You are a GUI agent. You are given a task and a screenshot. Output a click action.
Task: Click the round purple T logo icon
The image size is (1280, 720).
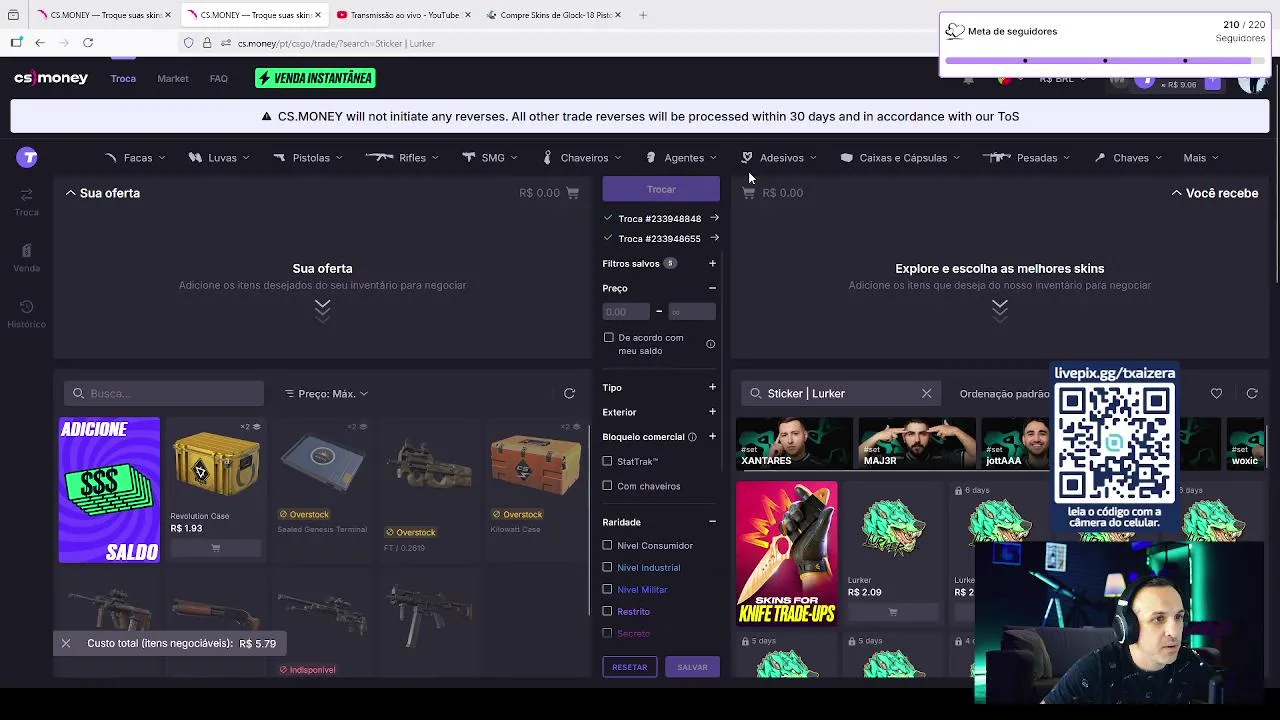[x=27, y=157]
